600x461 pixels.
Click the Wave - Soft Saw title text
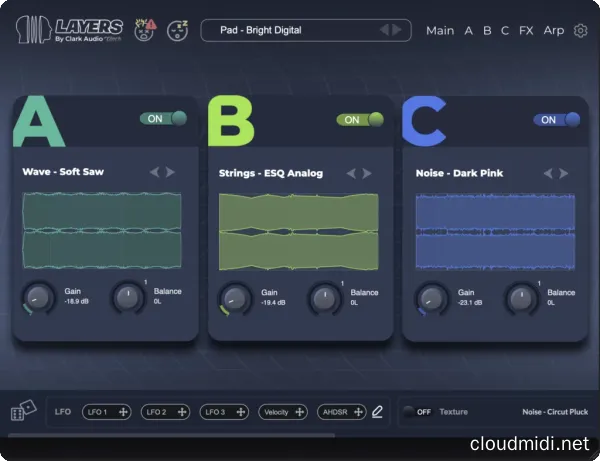point(63,172)
